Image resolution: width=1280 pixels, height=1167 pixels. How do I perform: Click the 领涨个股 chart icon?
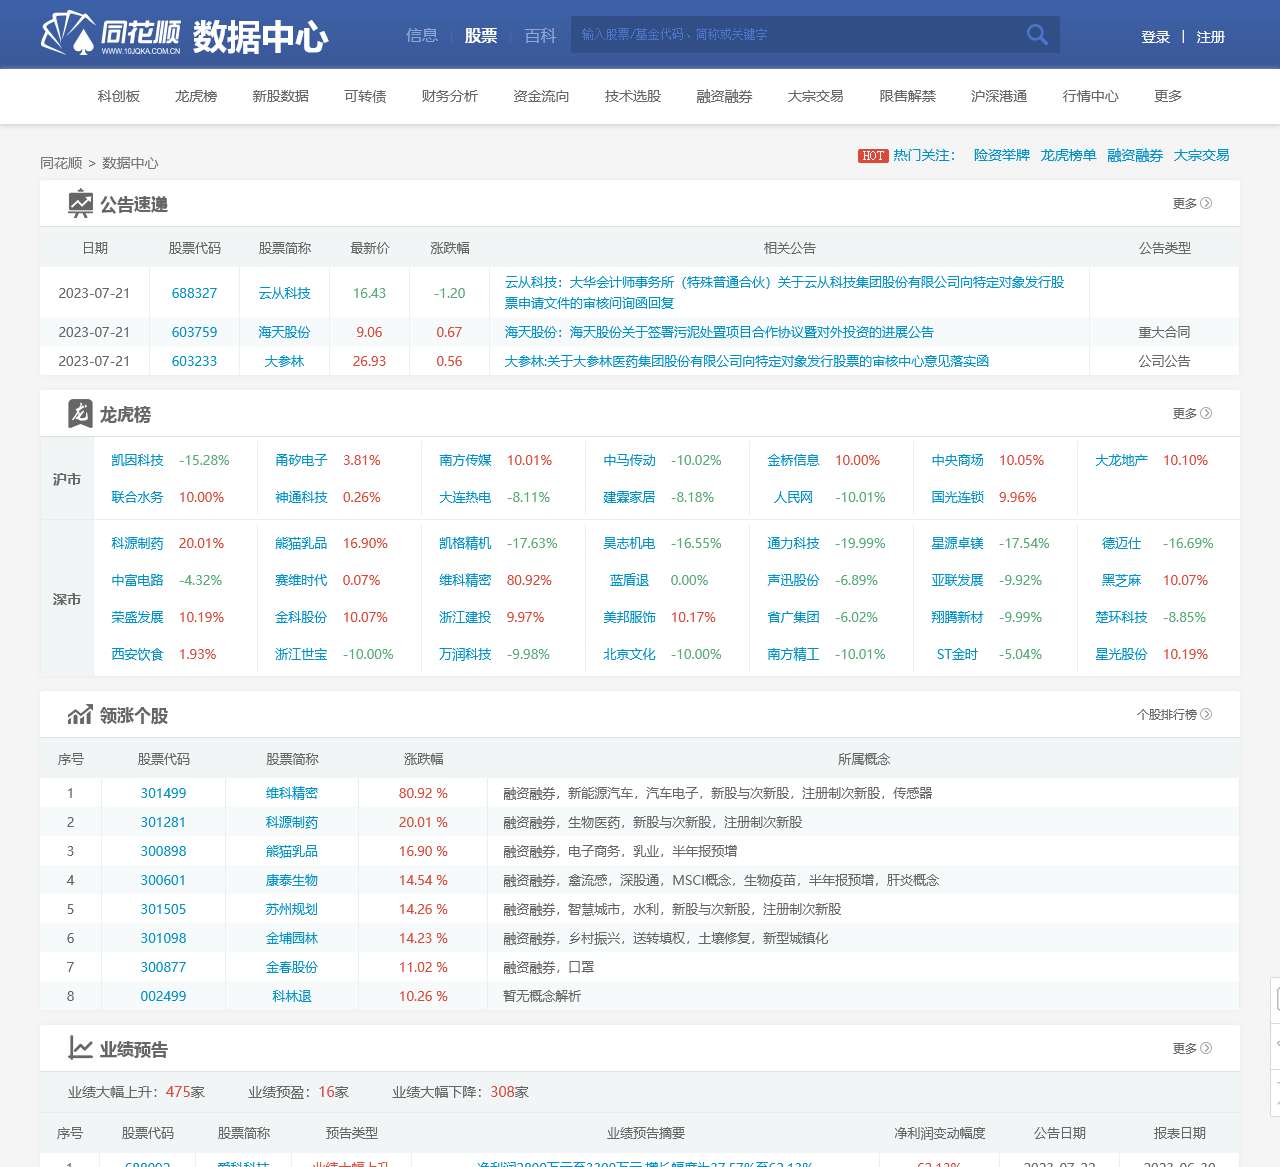(80, 715)
